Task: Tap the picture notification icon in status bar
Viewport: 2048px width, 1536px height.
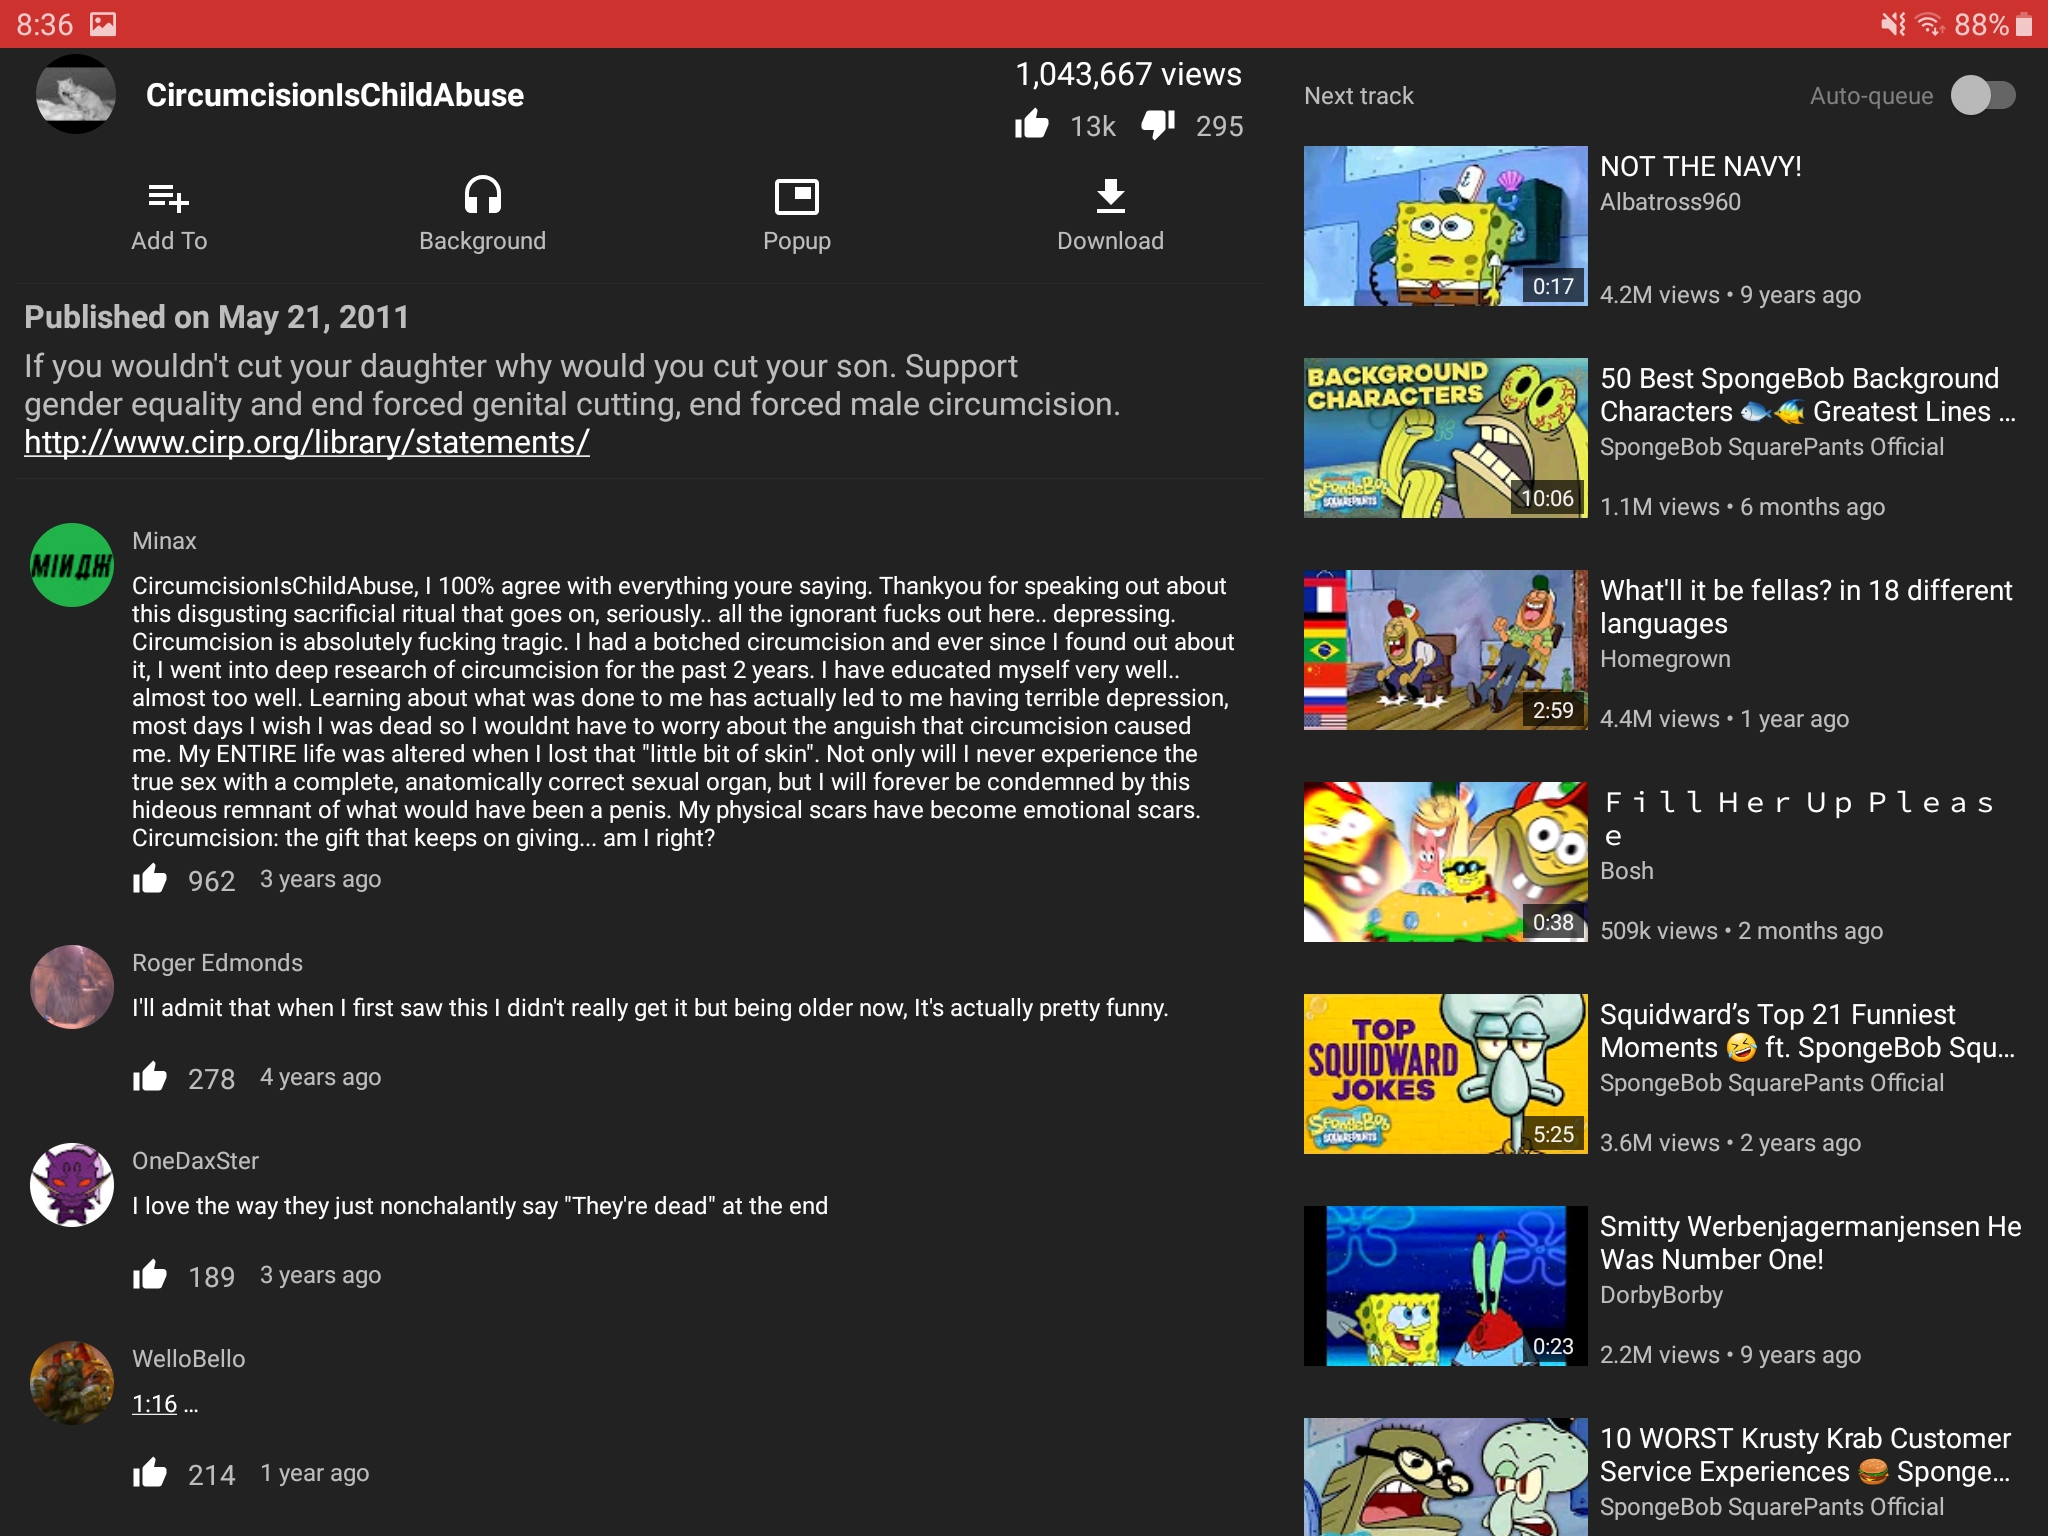Action: coord(103,24)
